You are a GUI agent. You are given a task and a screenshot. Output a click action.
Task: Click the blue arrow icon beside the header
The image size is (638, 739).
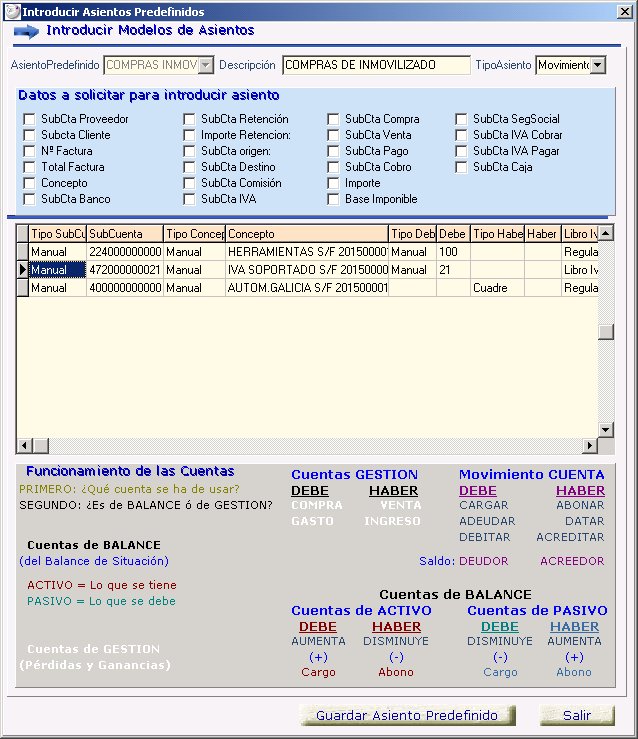coord(25,30)
